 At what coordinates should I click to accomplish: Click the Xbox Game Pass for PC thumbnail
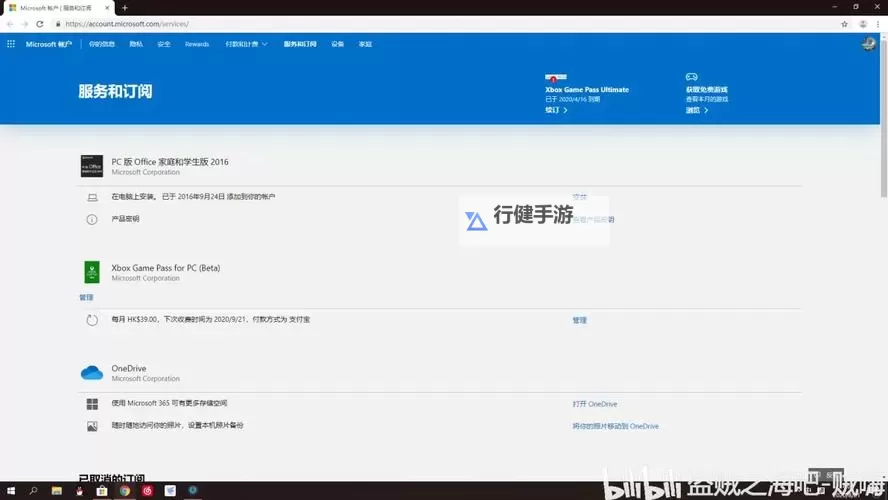pos(92,272)
